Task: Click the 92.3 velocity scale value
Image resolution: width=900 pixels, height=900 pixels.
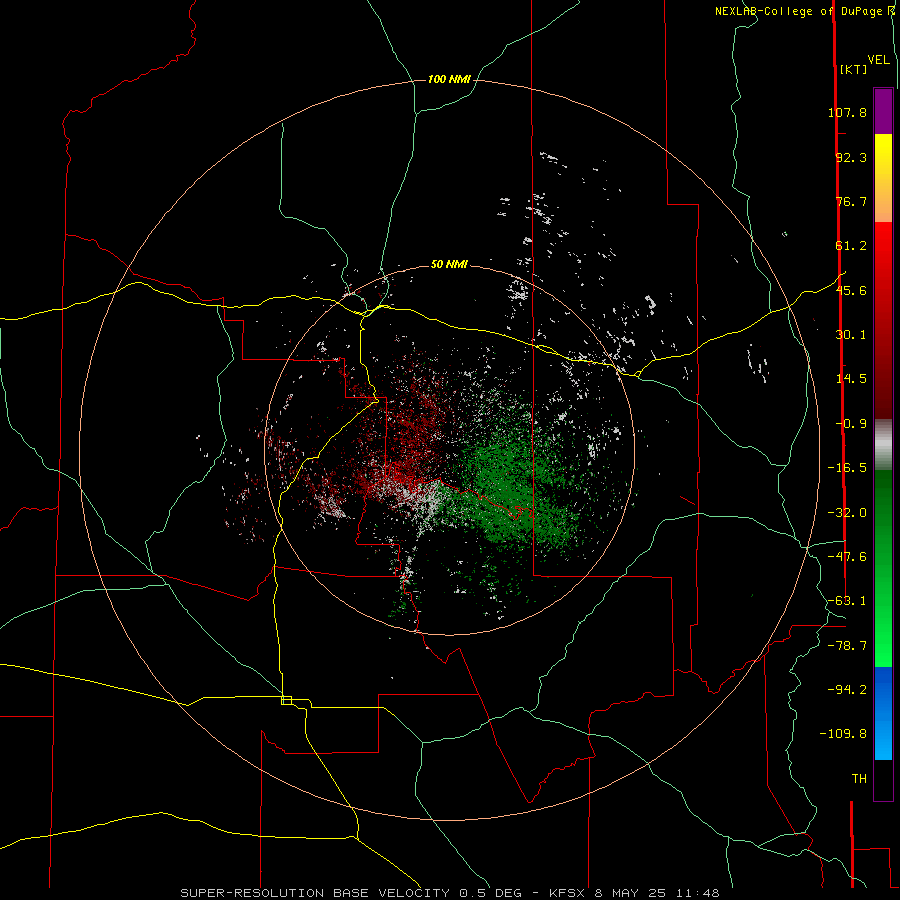Action: (x=851, y=157)
